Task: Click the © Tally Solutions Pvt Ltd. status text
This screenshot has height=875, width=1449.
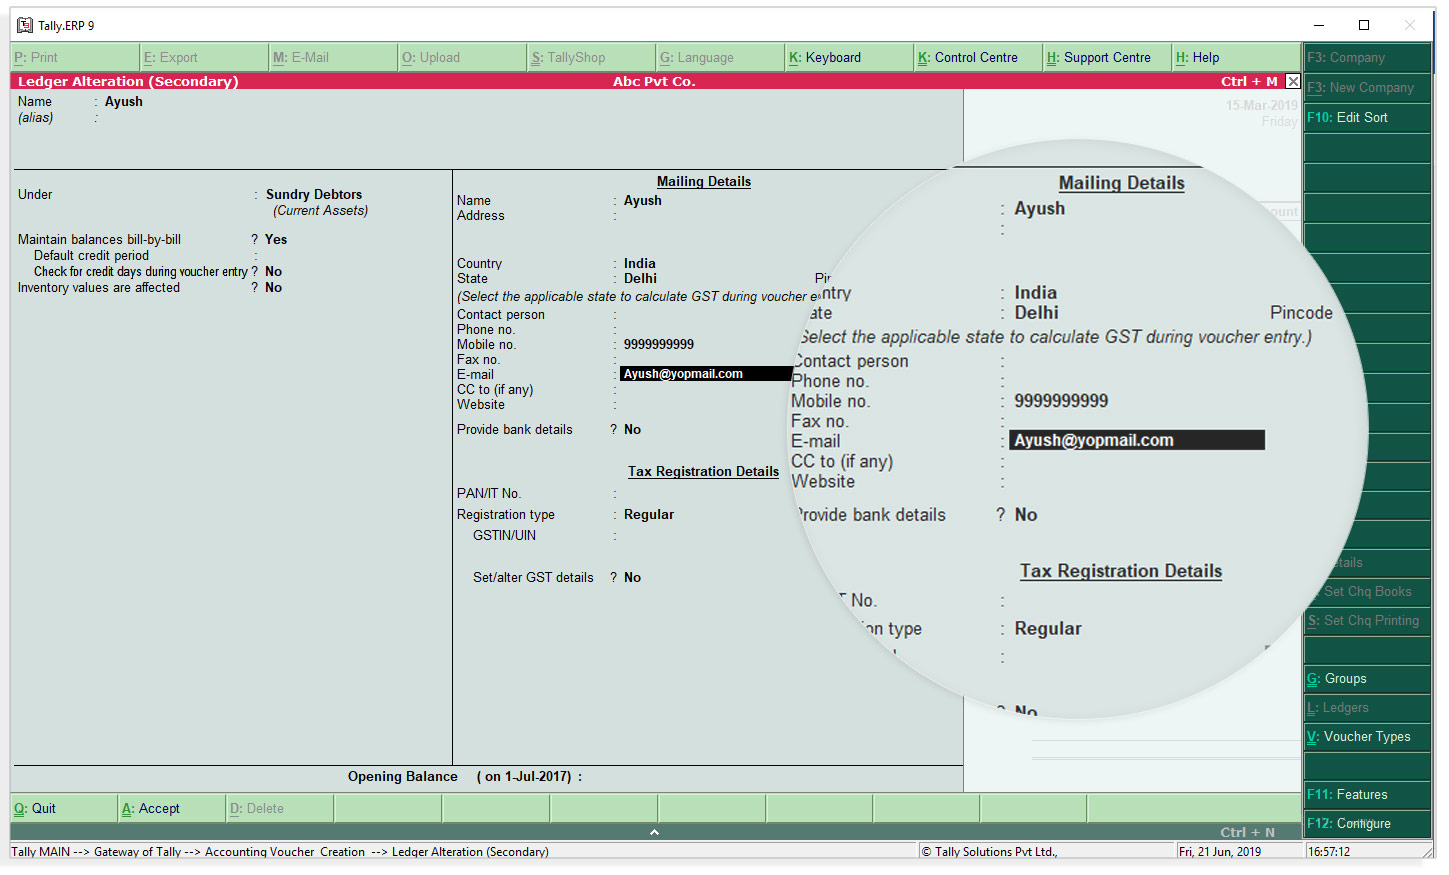Action: (990, 852)
